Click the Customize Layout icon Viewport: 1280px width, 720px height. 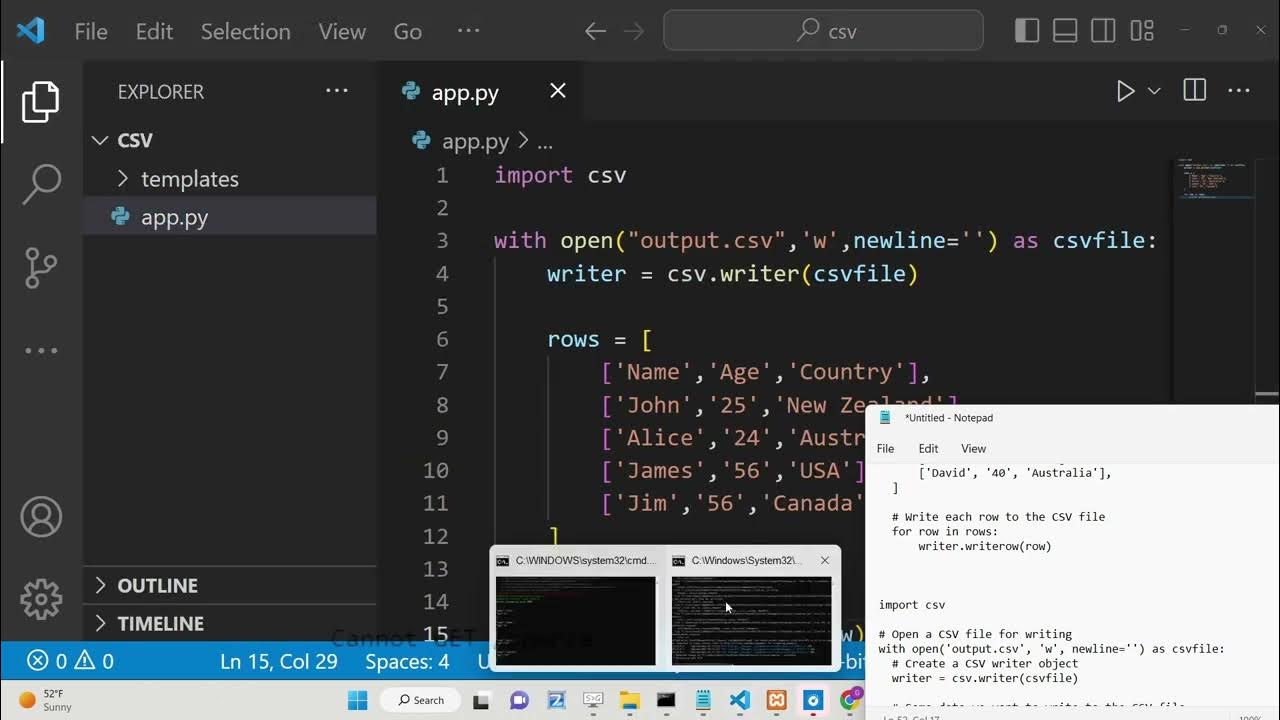point(1142,31)
